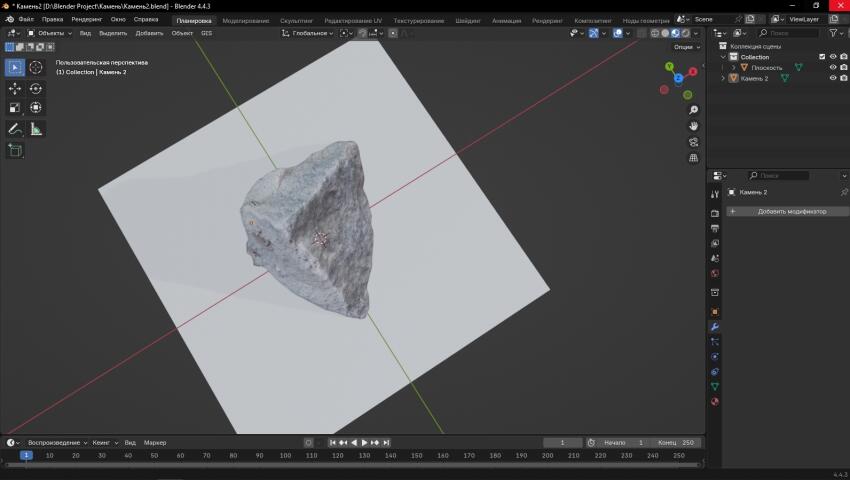Open the Scene properties tab
Image resolution: width=850 pixels, height=480 pixels.
[x=714, y=258]
